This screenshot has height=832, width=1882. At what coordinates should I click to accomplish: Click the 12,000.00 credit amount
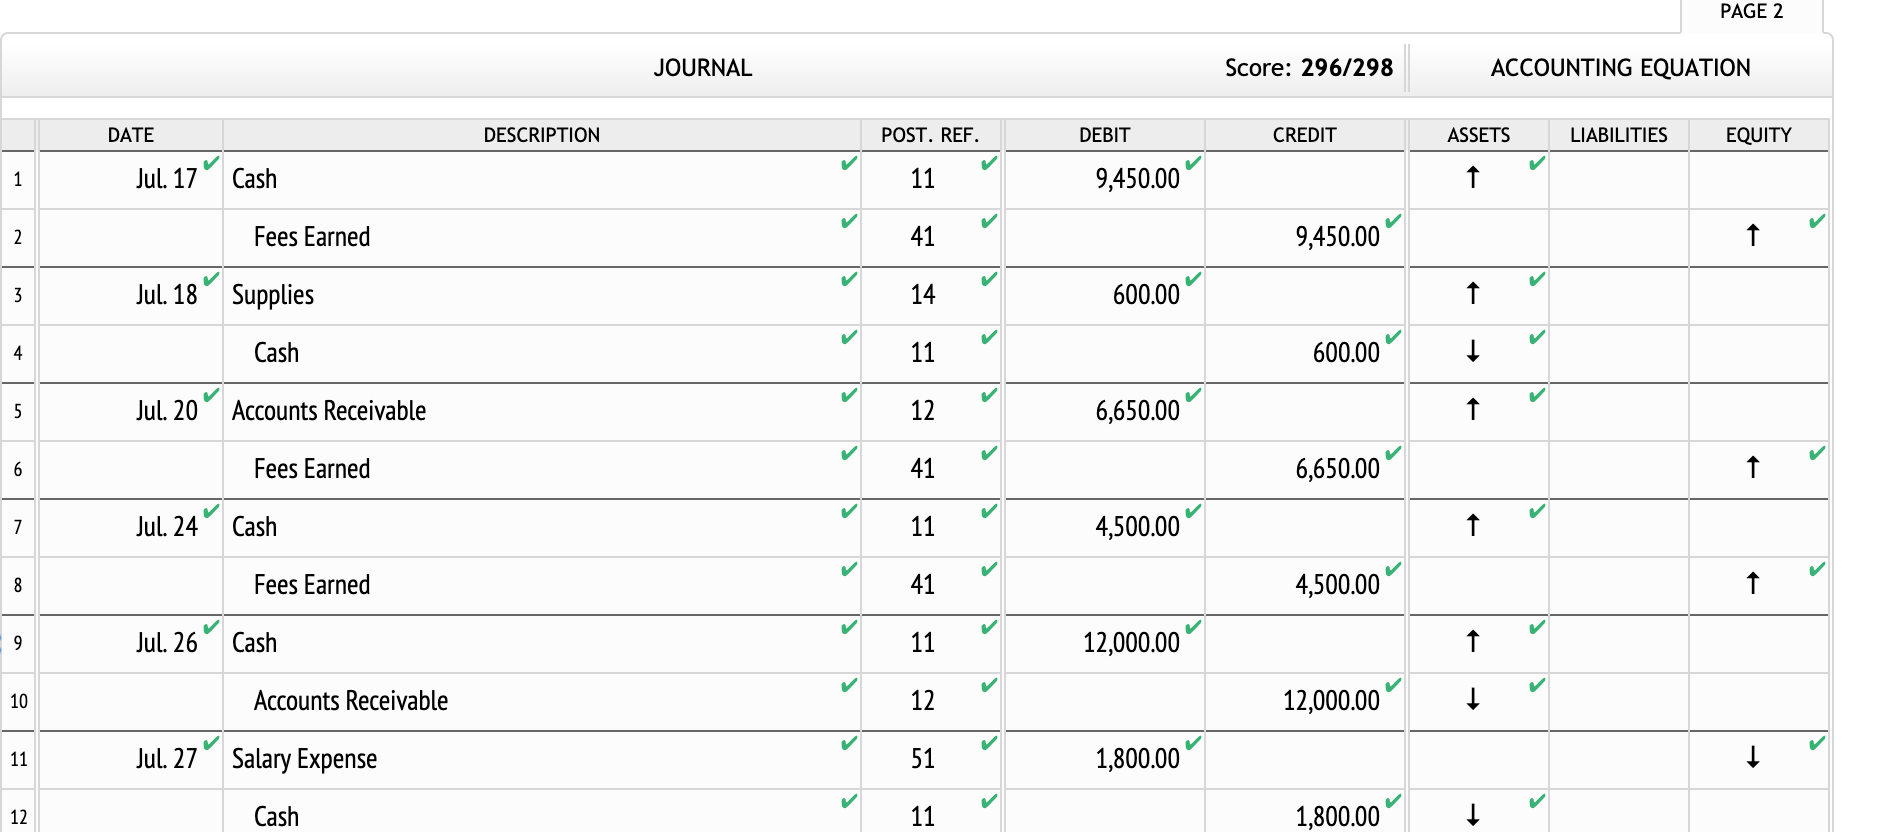pos(1331,701)
